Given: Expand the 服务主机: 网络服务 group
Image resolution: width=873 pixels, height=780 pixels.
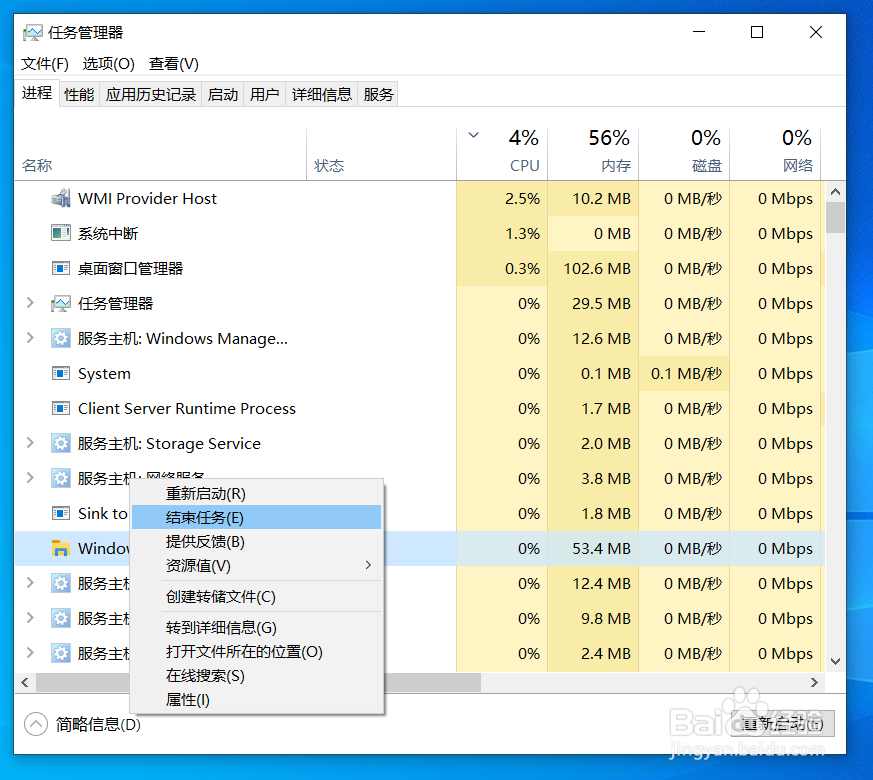Looking at the screenshot, I should pos(30,478).
